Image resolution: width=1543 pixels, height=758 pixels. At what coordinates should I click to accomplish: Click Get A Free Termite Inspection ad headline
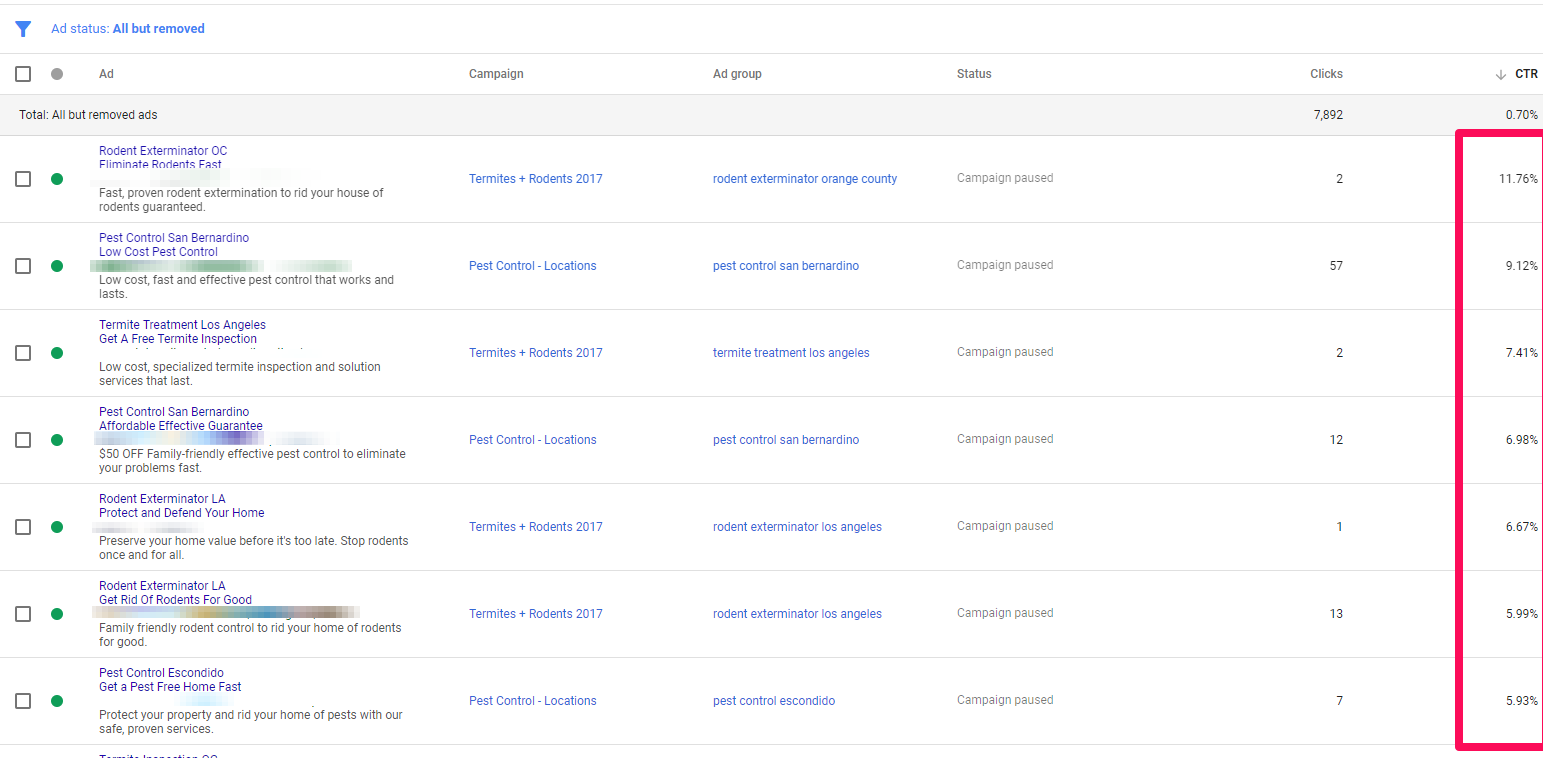tap(178, 339)
